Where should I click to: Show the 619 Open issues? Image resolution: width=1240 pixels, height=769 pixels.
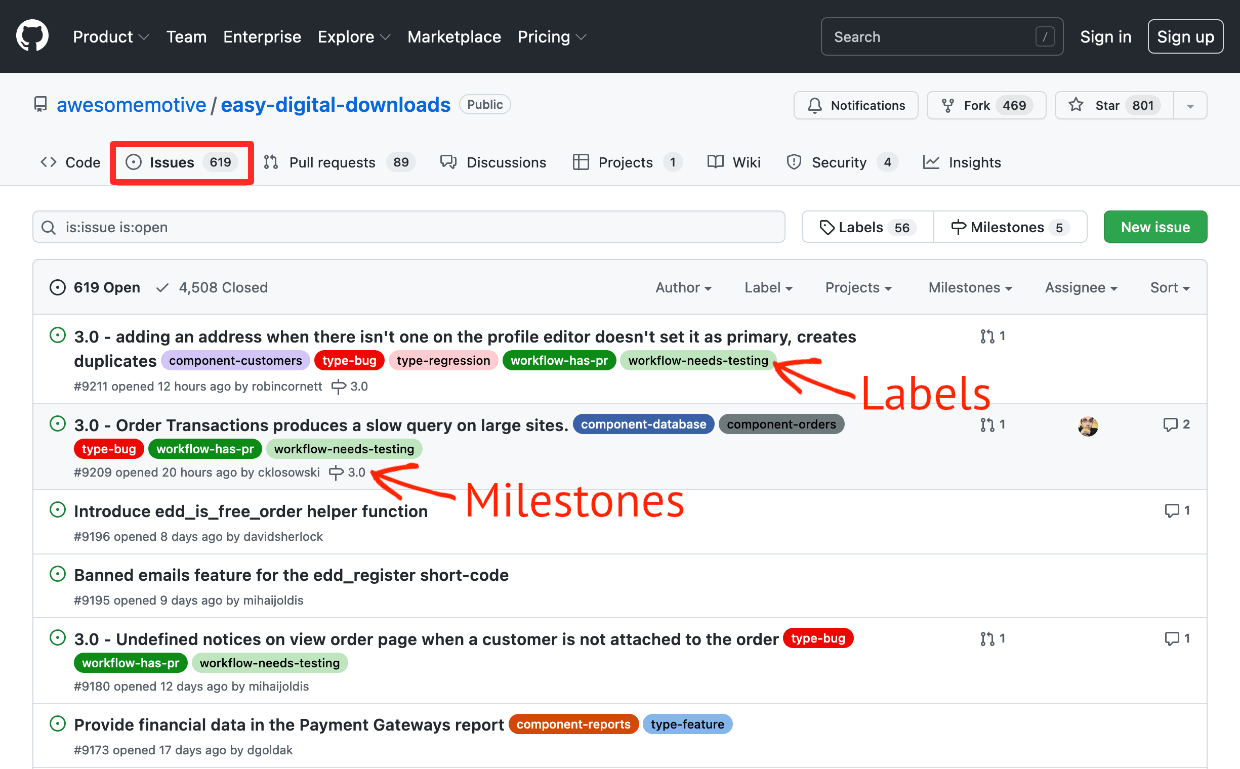pyautogui.click(x=95, y=288)
